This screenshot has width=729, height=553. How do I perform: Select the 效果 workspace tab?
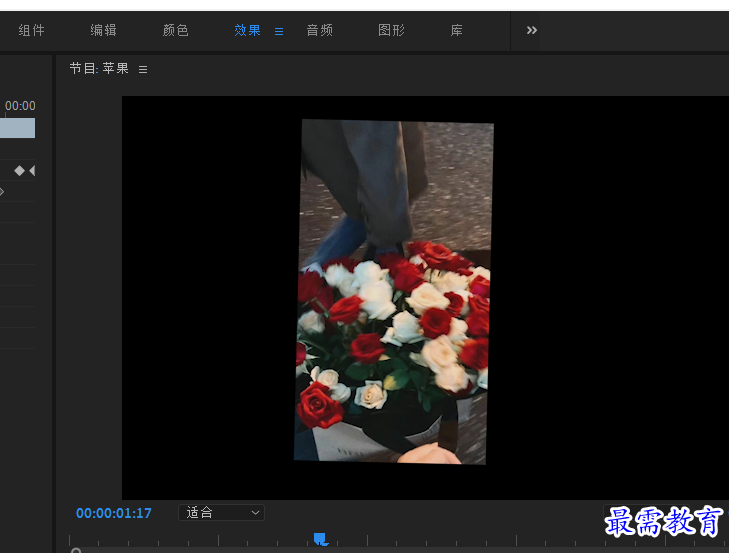[247, 31]
